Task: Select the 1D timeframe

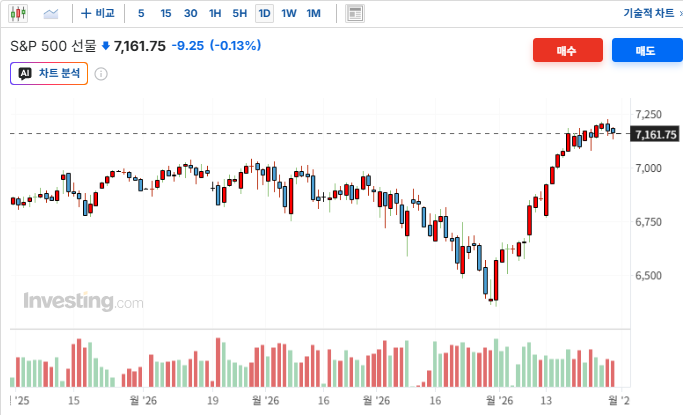Action: (264, 13)
